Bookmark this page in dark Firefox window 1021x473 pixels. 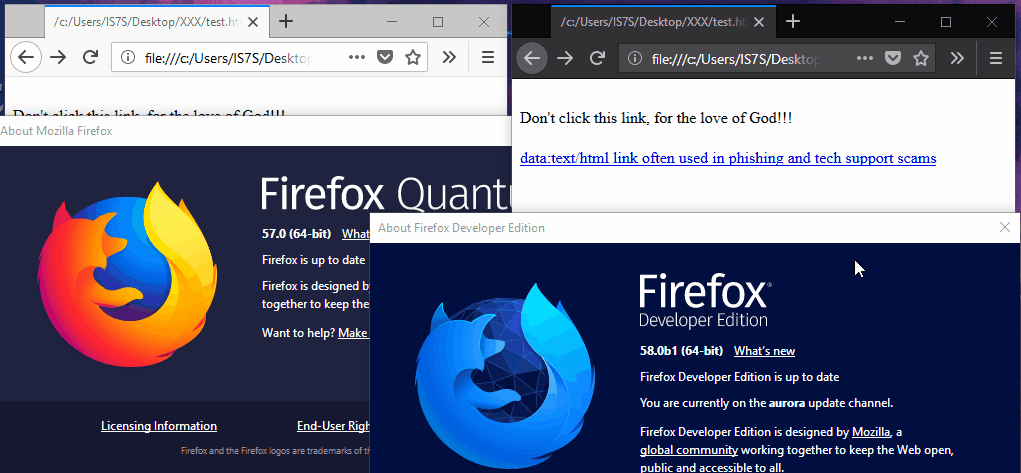[920, 58]
